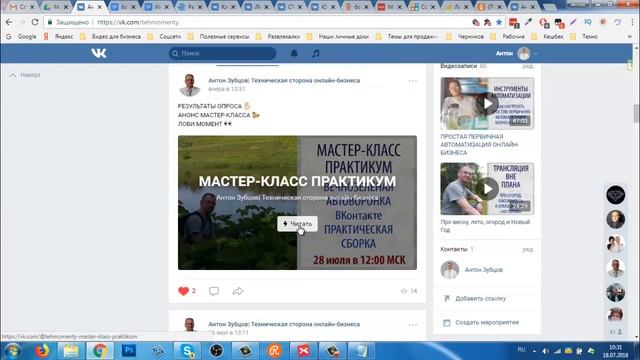Like the post with the heart icon
This screenshot has width=640, height=360.
tap(183, 291)
